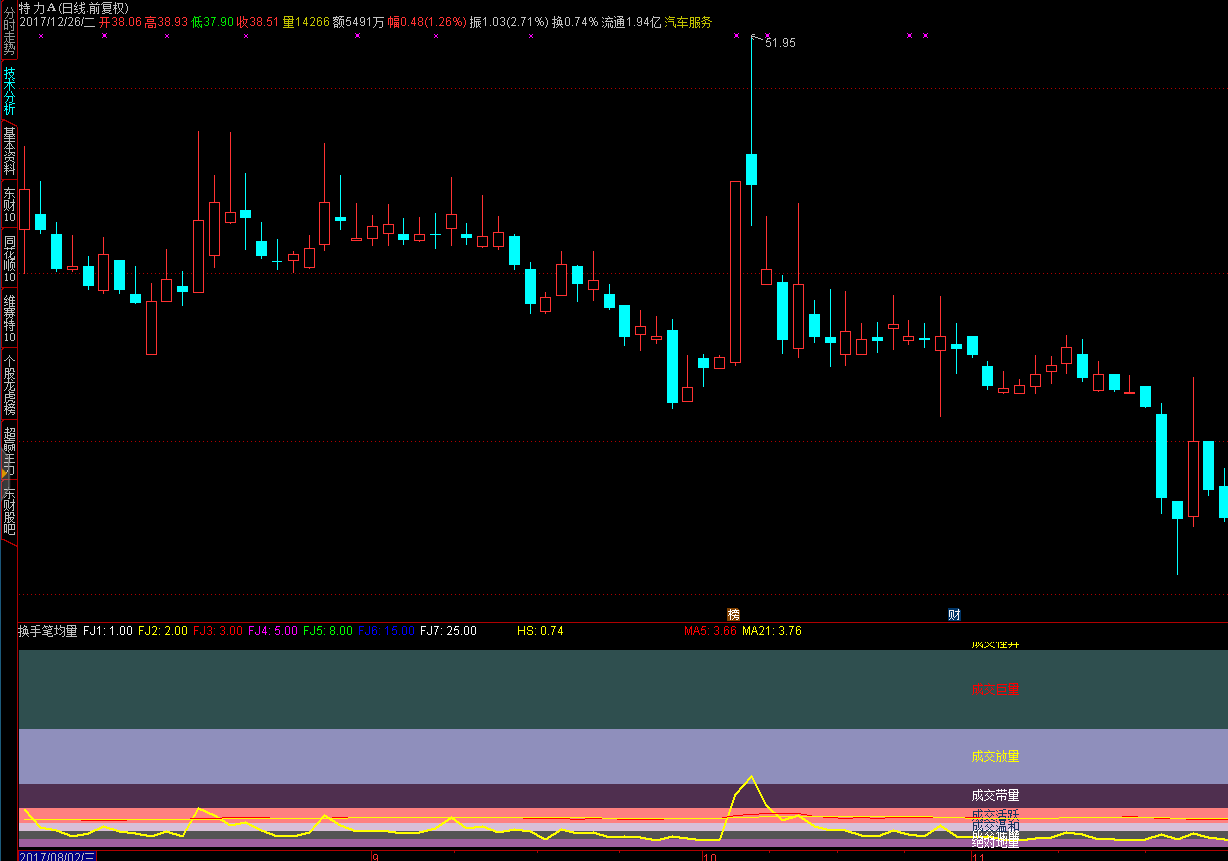Click the tall red candle peaking at 51.95

(x=736, y=271)
